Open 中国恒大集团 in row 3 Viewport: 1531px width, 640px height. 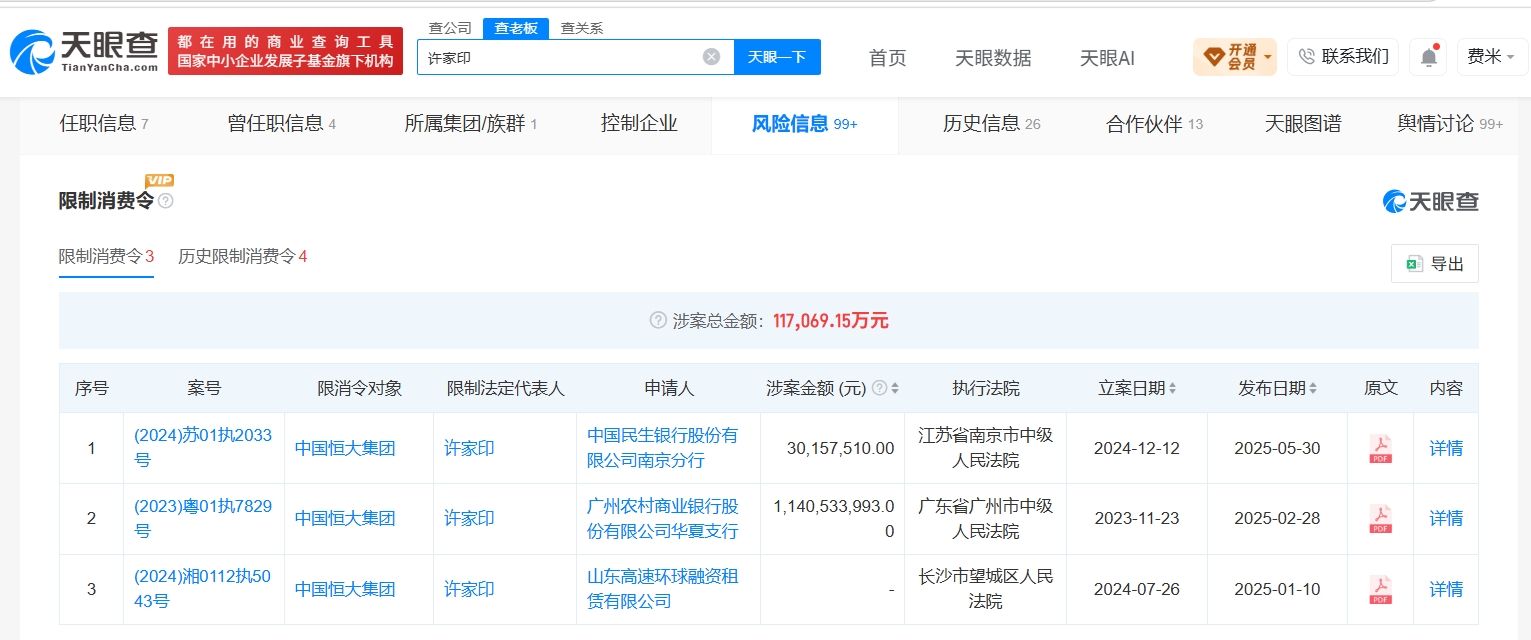pyautogui.click(x=345, y=589)
